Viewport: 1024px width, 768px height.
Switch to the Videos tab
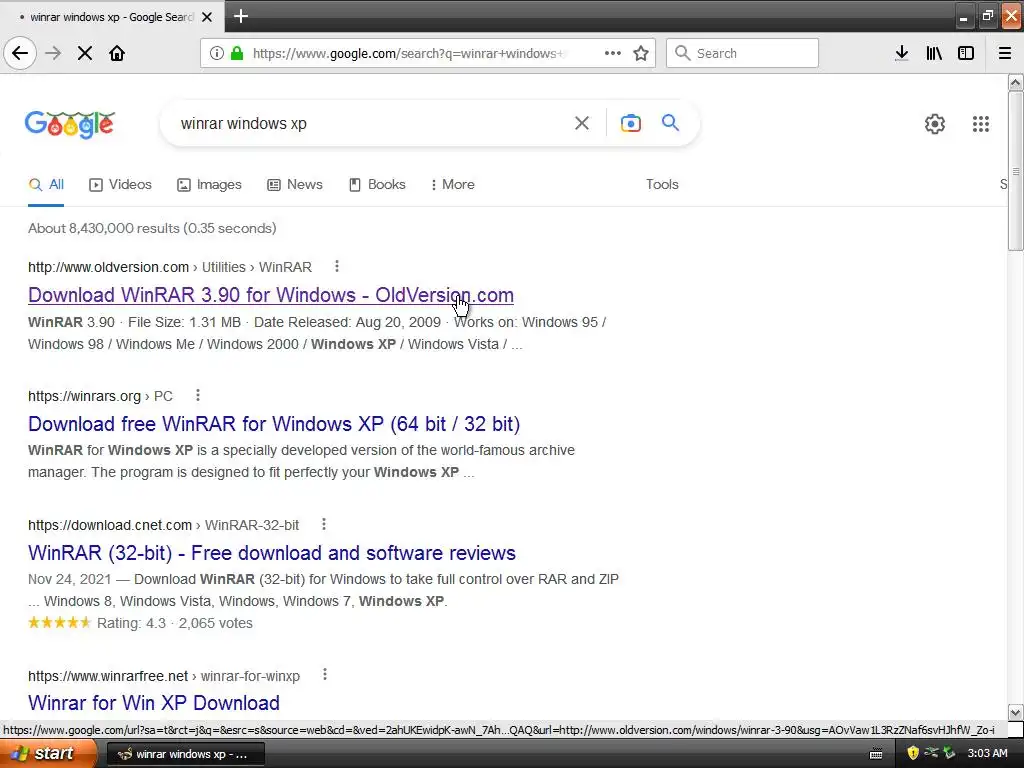(x=120, y=185)
